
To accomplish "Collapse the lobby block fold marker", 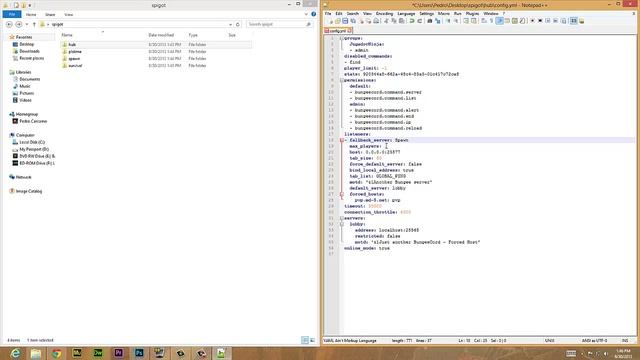I will click(342, 224).
